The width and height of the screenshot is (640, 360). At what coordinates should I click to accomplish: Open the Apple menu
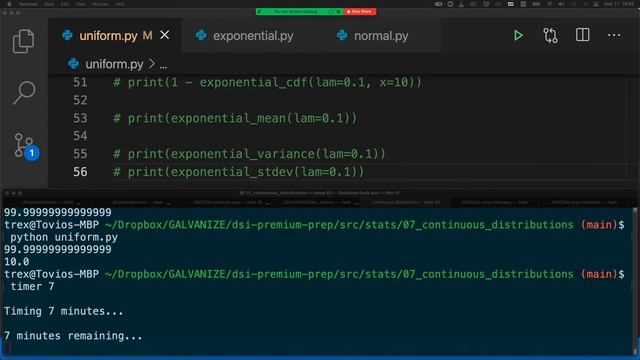[x=9, y=4]
